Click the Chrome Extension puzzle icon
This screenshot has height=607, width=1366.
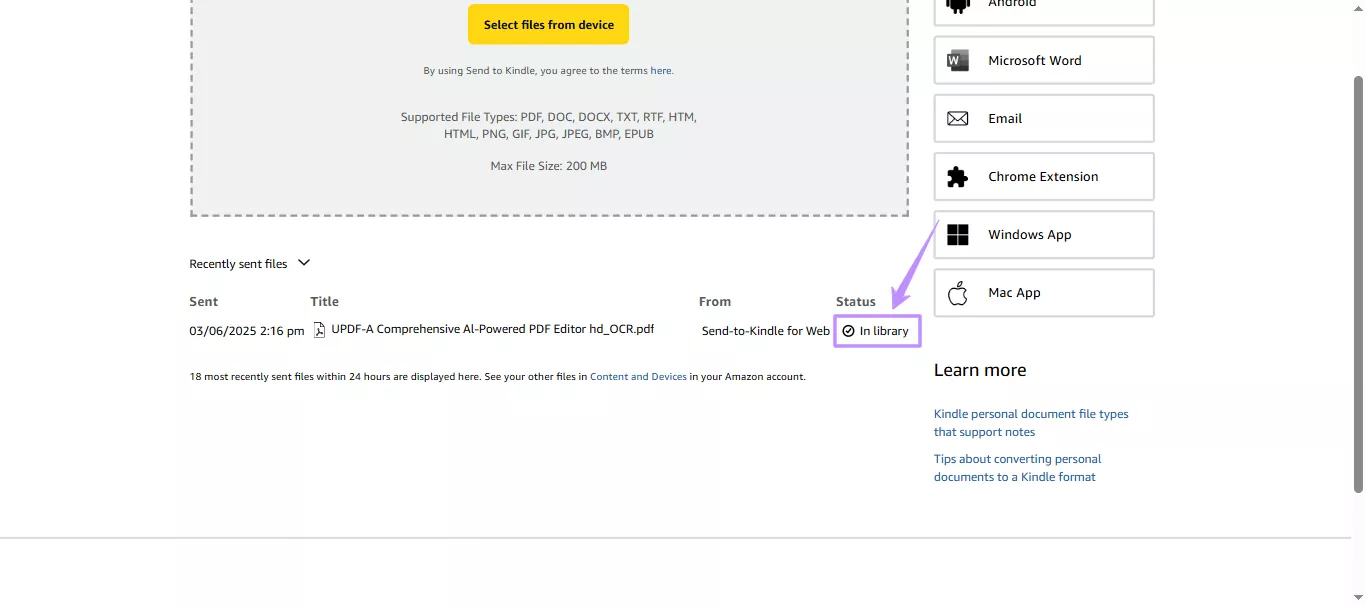coord(957,176)
